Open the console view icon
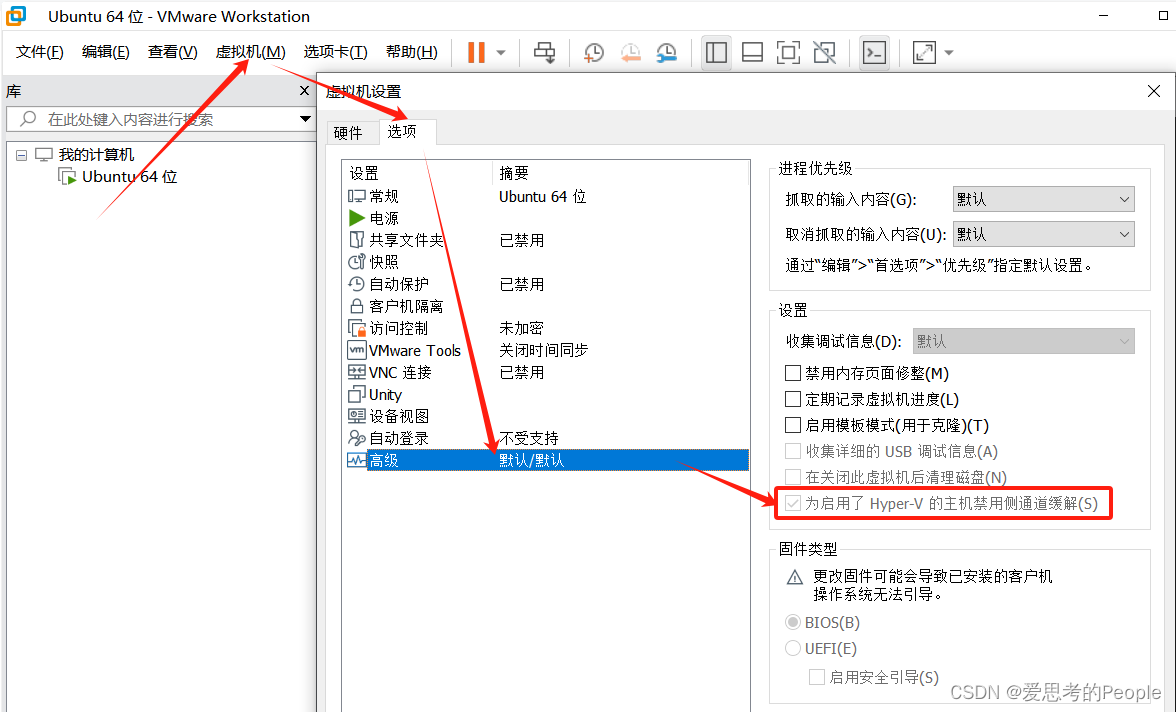The height and width of the screenshot is (712, 1176). click(x=874, y=53)
